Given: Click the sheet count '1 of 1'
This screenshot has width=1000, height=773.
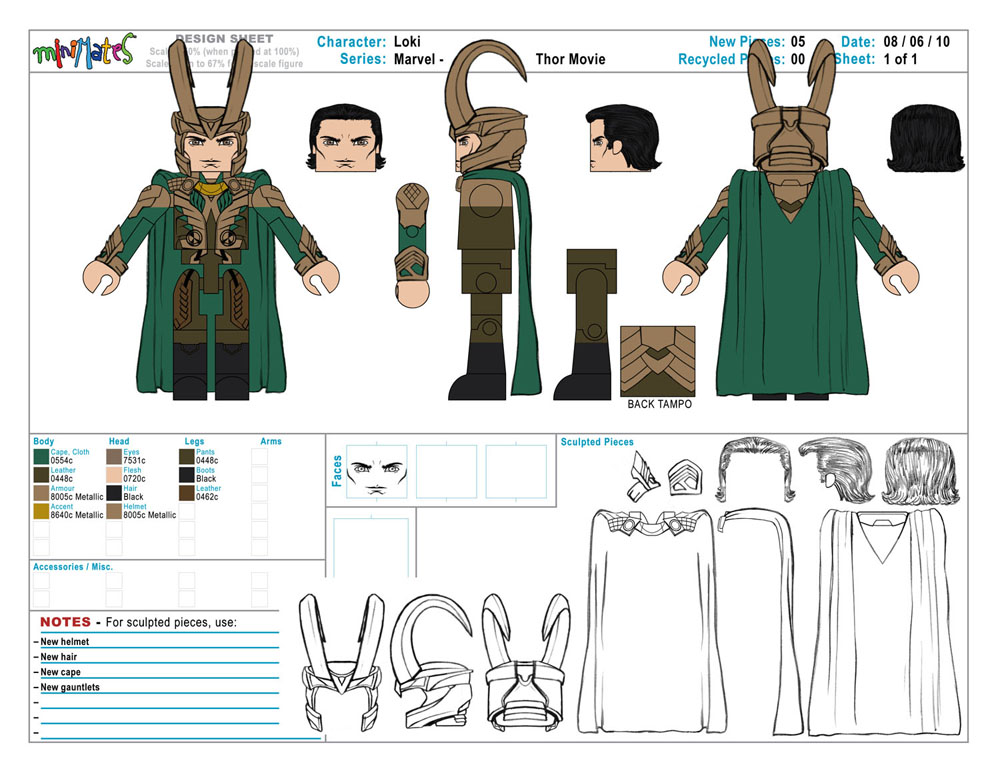Looking at the screenshot, I should [x=901, y=59].
